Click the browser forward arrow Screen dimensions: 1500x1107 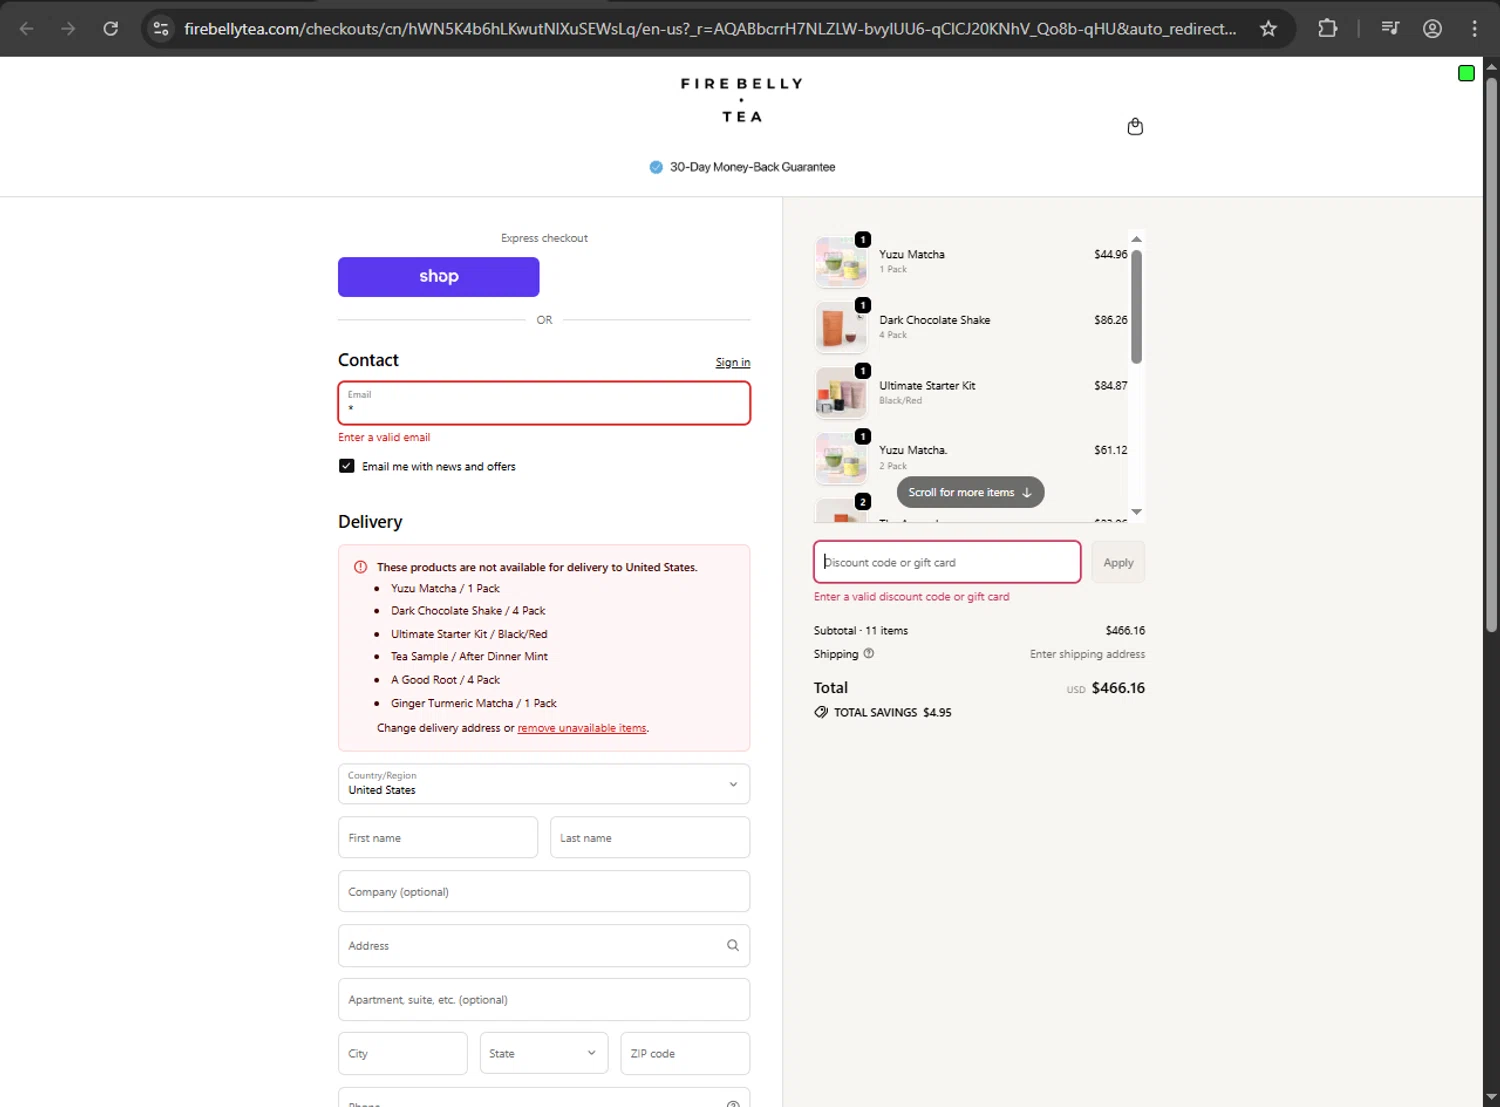pos(68,28)
